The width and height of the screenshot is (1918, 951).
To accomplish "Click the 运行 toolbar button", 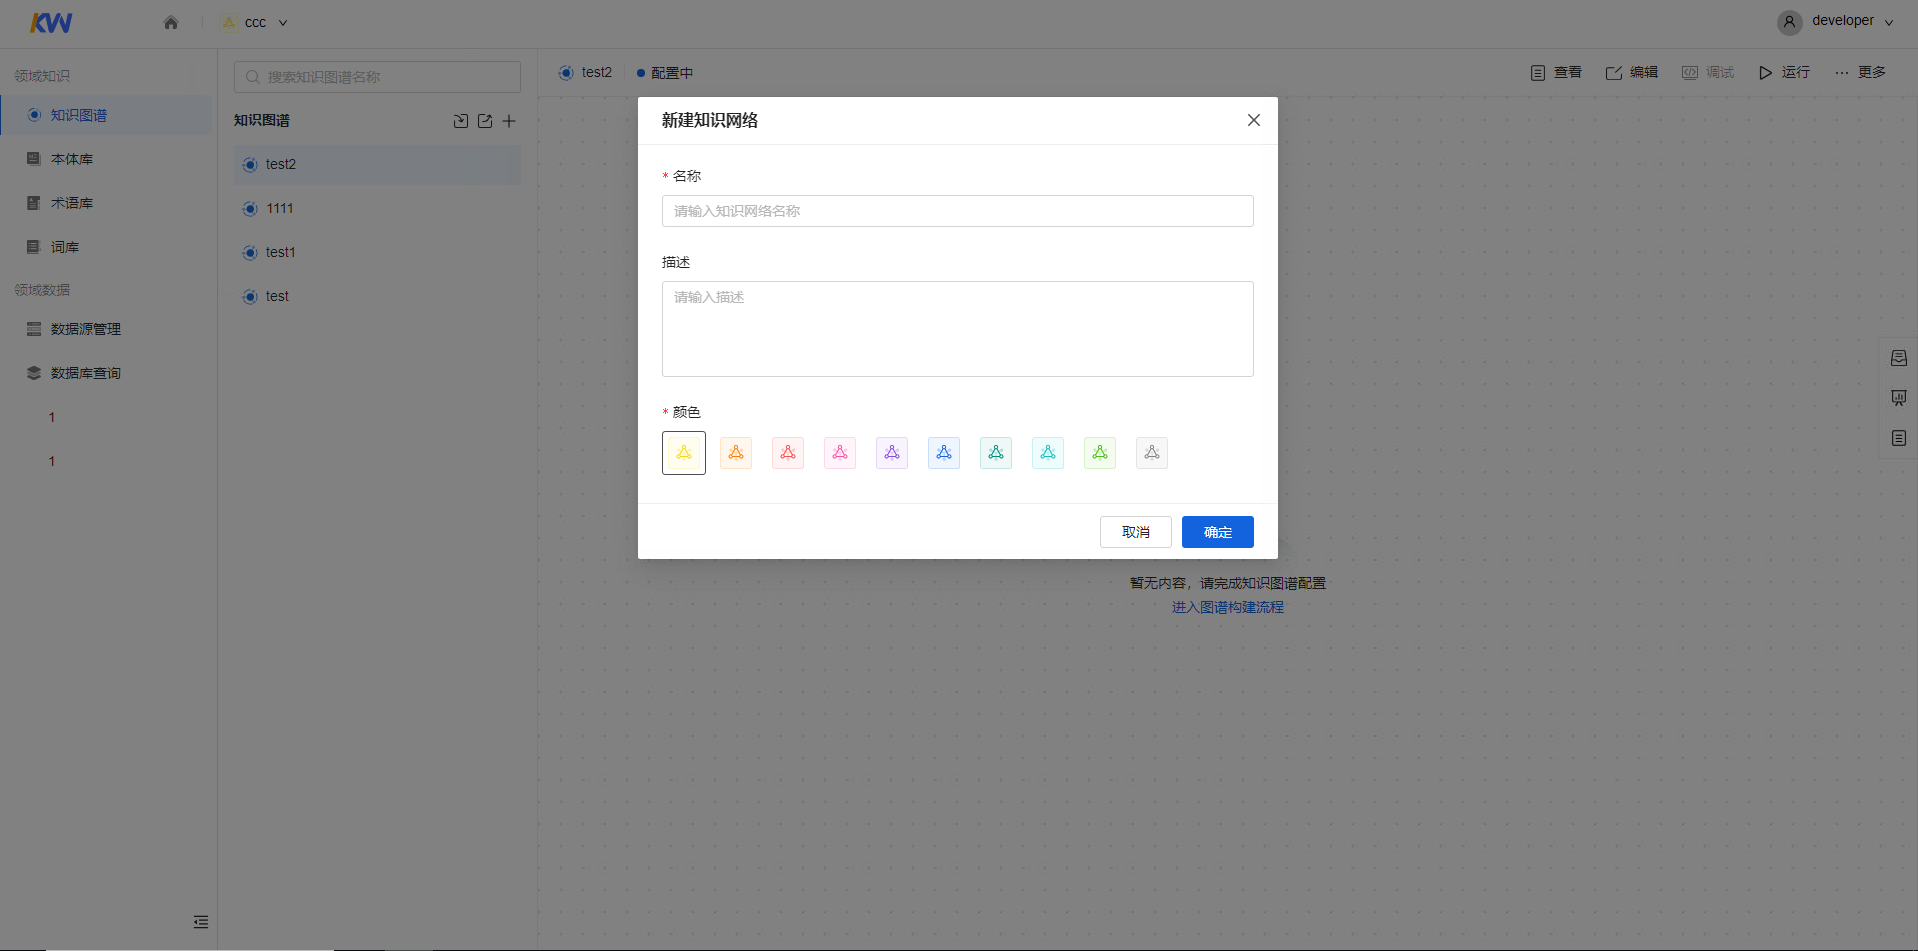I will (x=1784, y=72).
